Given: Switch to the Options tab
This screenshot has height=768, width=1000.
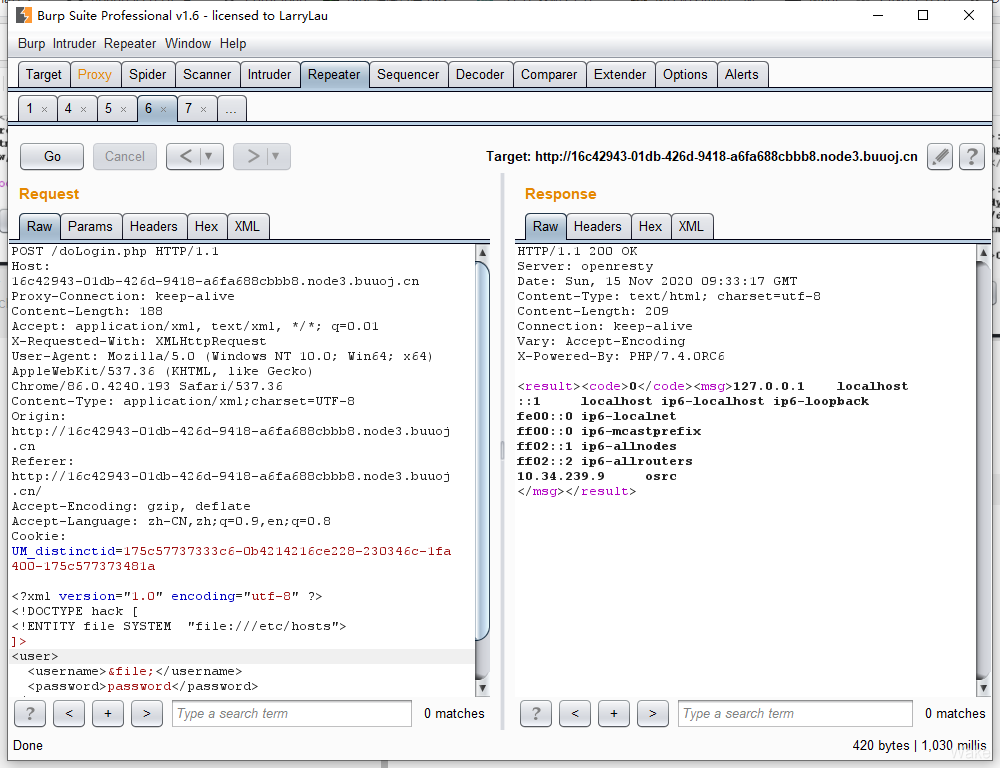Looking at the screenshot, I should pos(686,75).
